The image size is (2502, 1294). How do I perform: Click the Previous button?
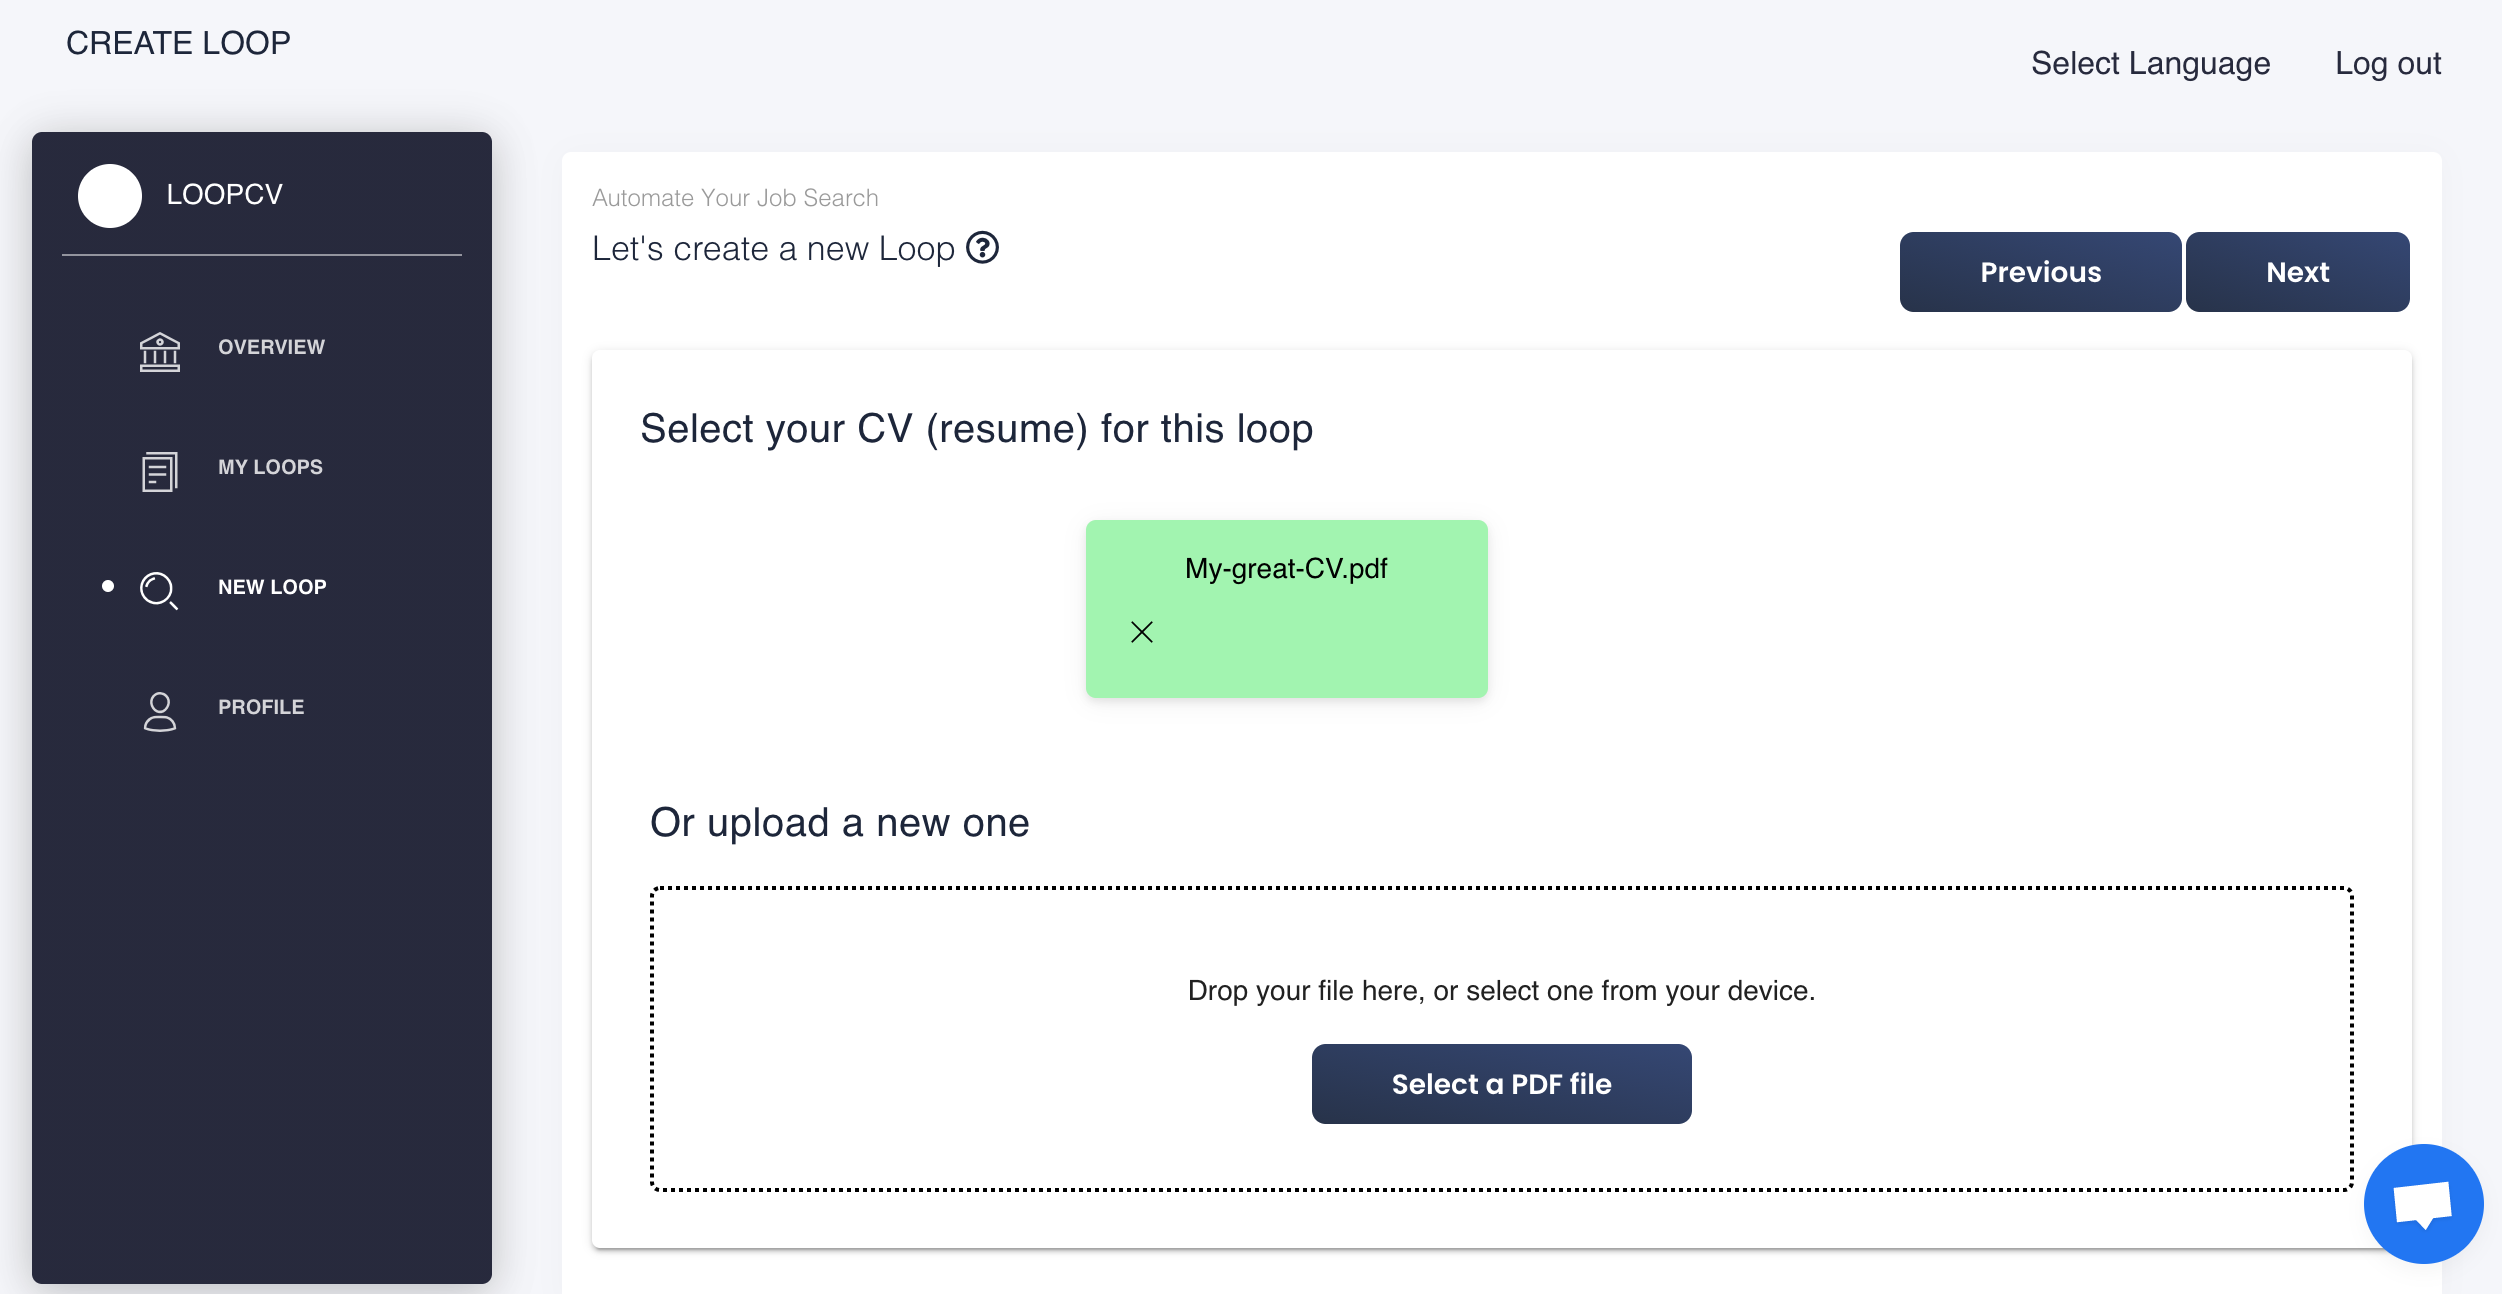2040,271
